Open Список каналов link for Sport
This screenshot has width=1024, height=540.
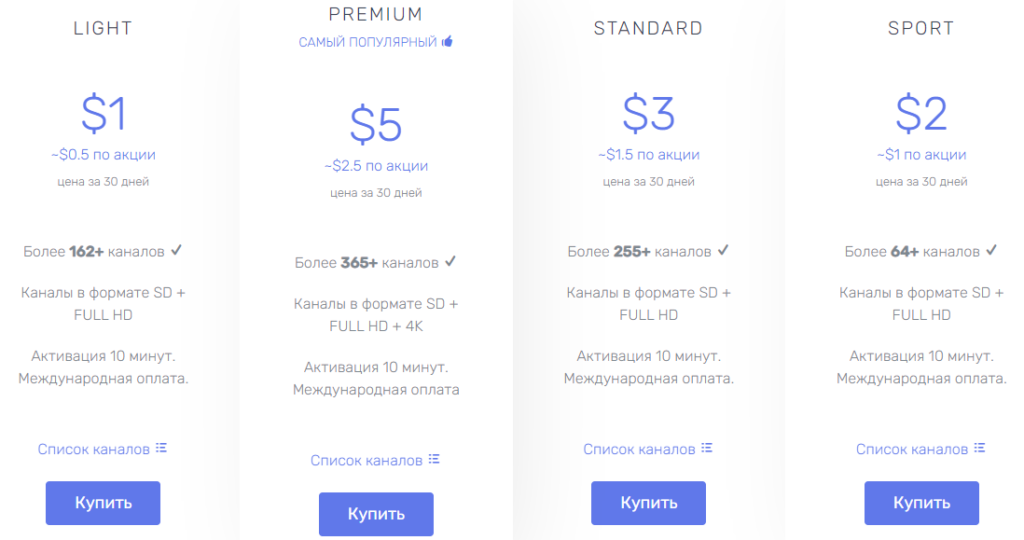(912, 449)
